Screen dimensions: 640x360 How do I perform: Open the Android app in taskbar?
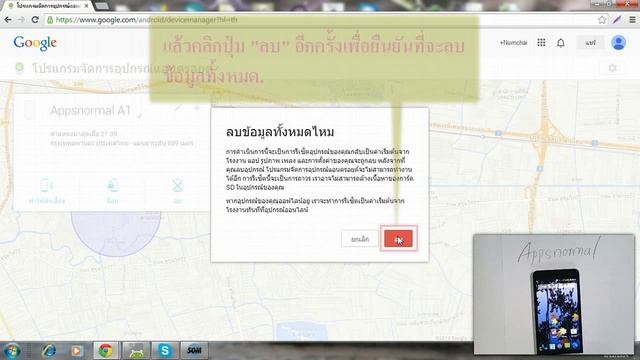(x=136, y=351)
